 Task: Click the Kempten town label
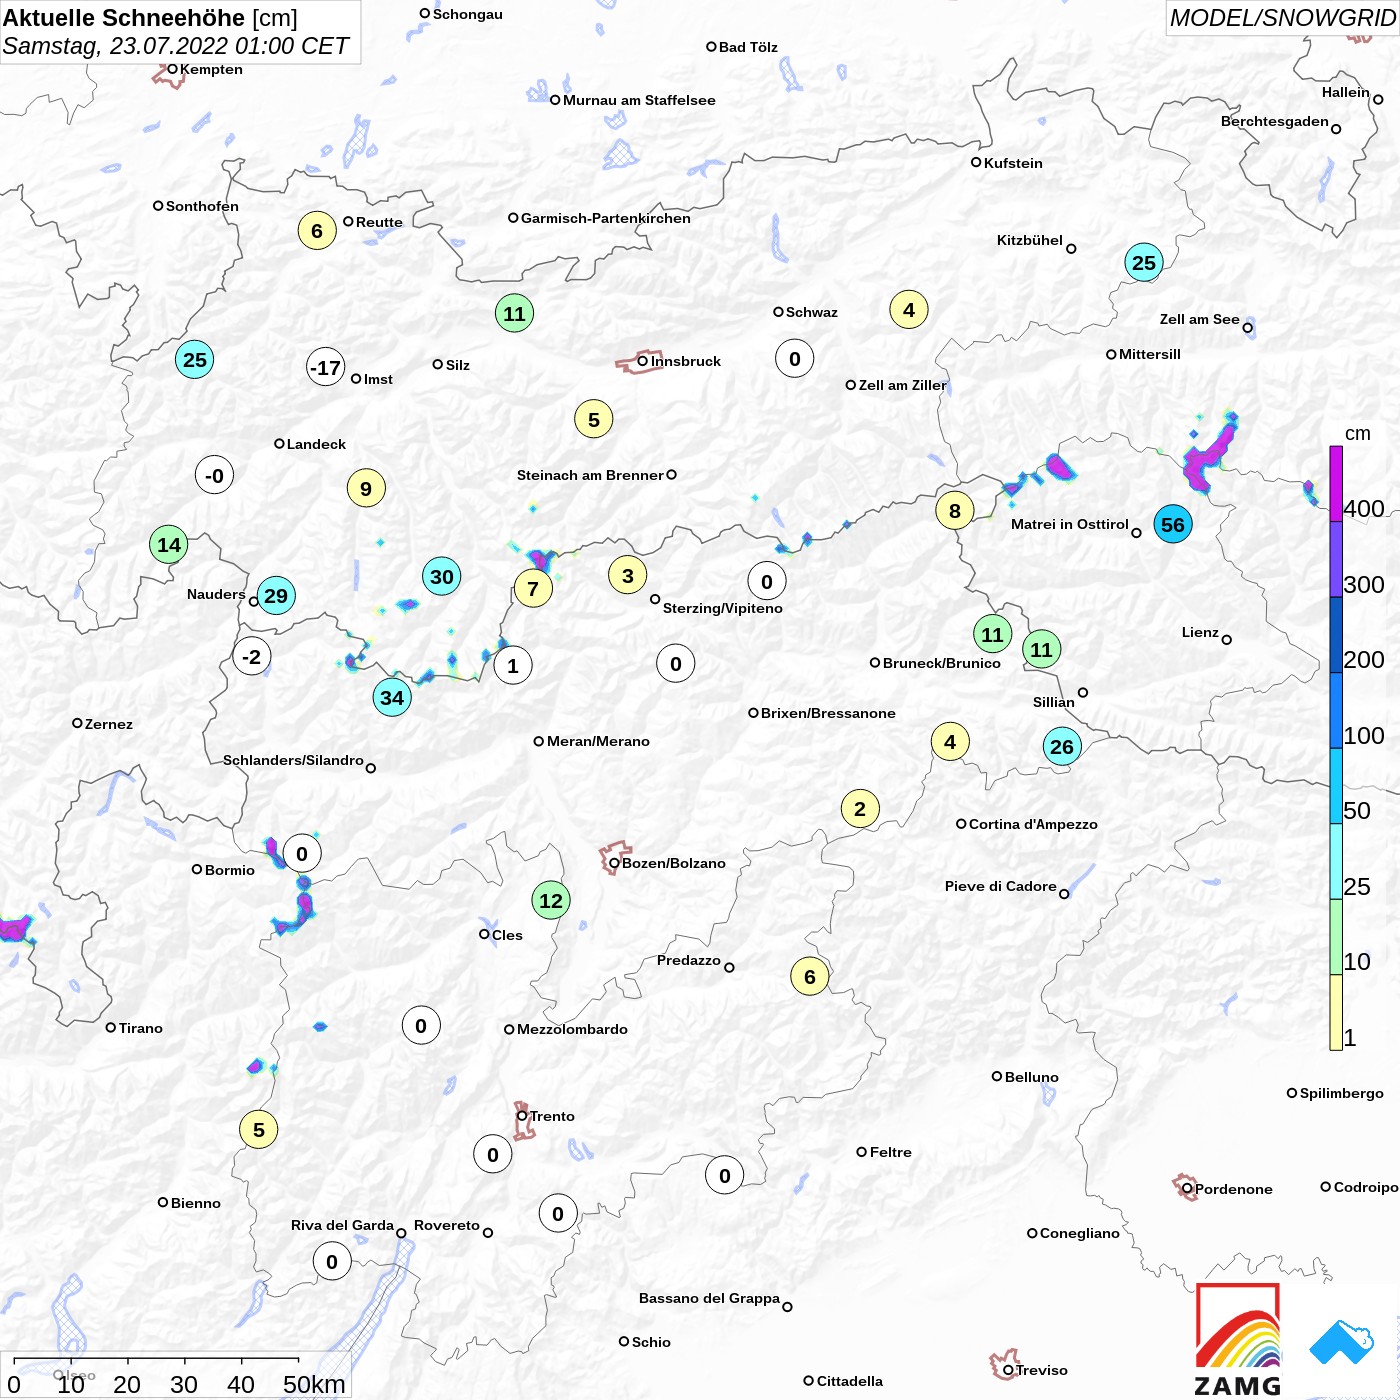coord(211,69)
